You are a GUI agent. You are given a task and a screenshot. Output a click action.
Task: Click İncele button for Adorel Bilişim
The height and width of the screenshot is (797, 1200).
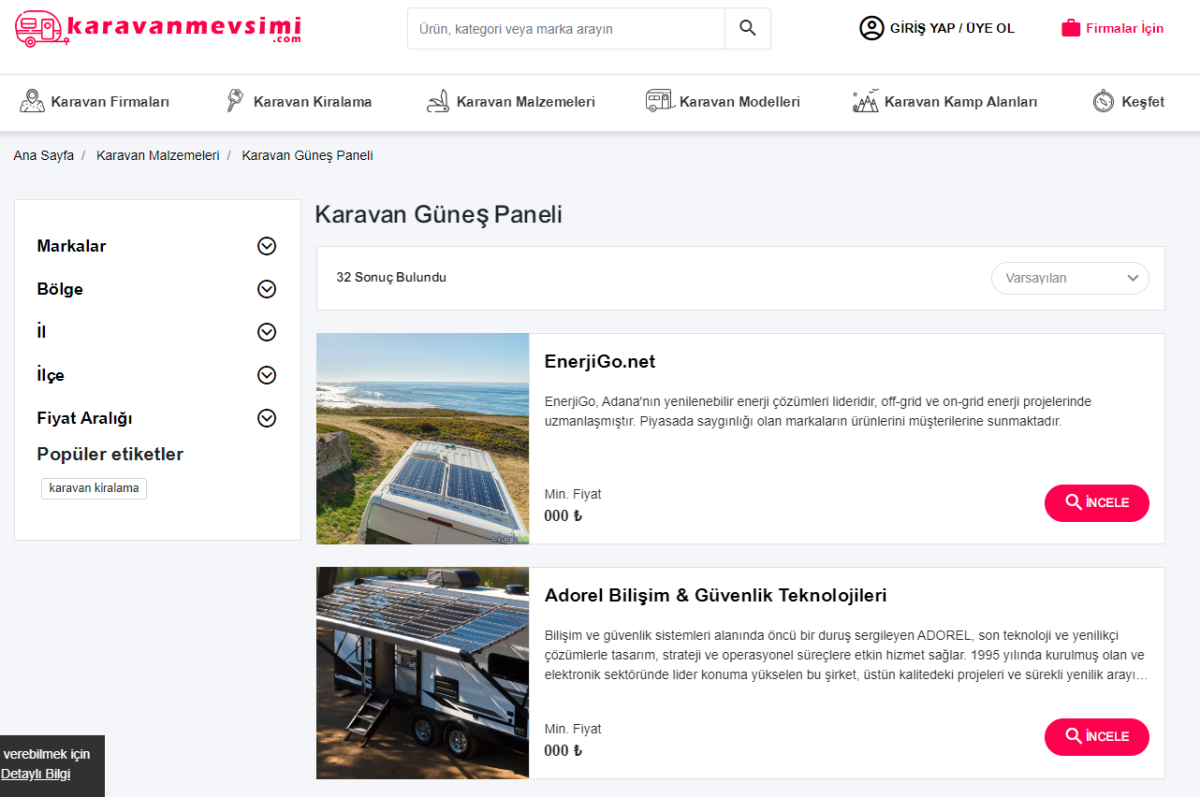click(x=1096, y=737)
